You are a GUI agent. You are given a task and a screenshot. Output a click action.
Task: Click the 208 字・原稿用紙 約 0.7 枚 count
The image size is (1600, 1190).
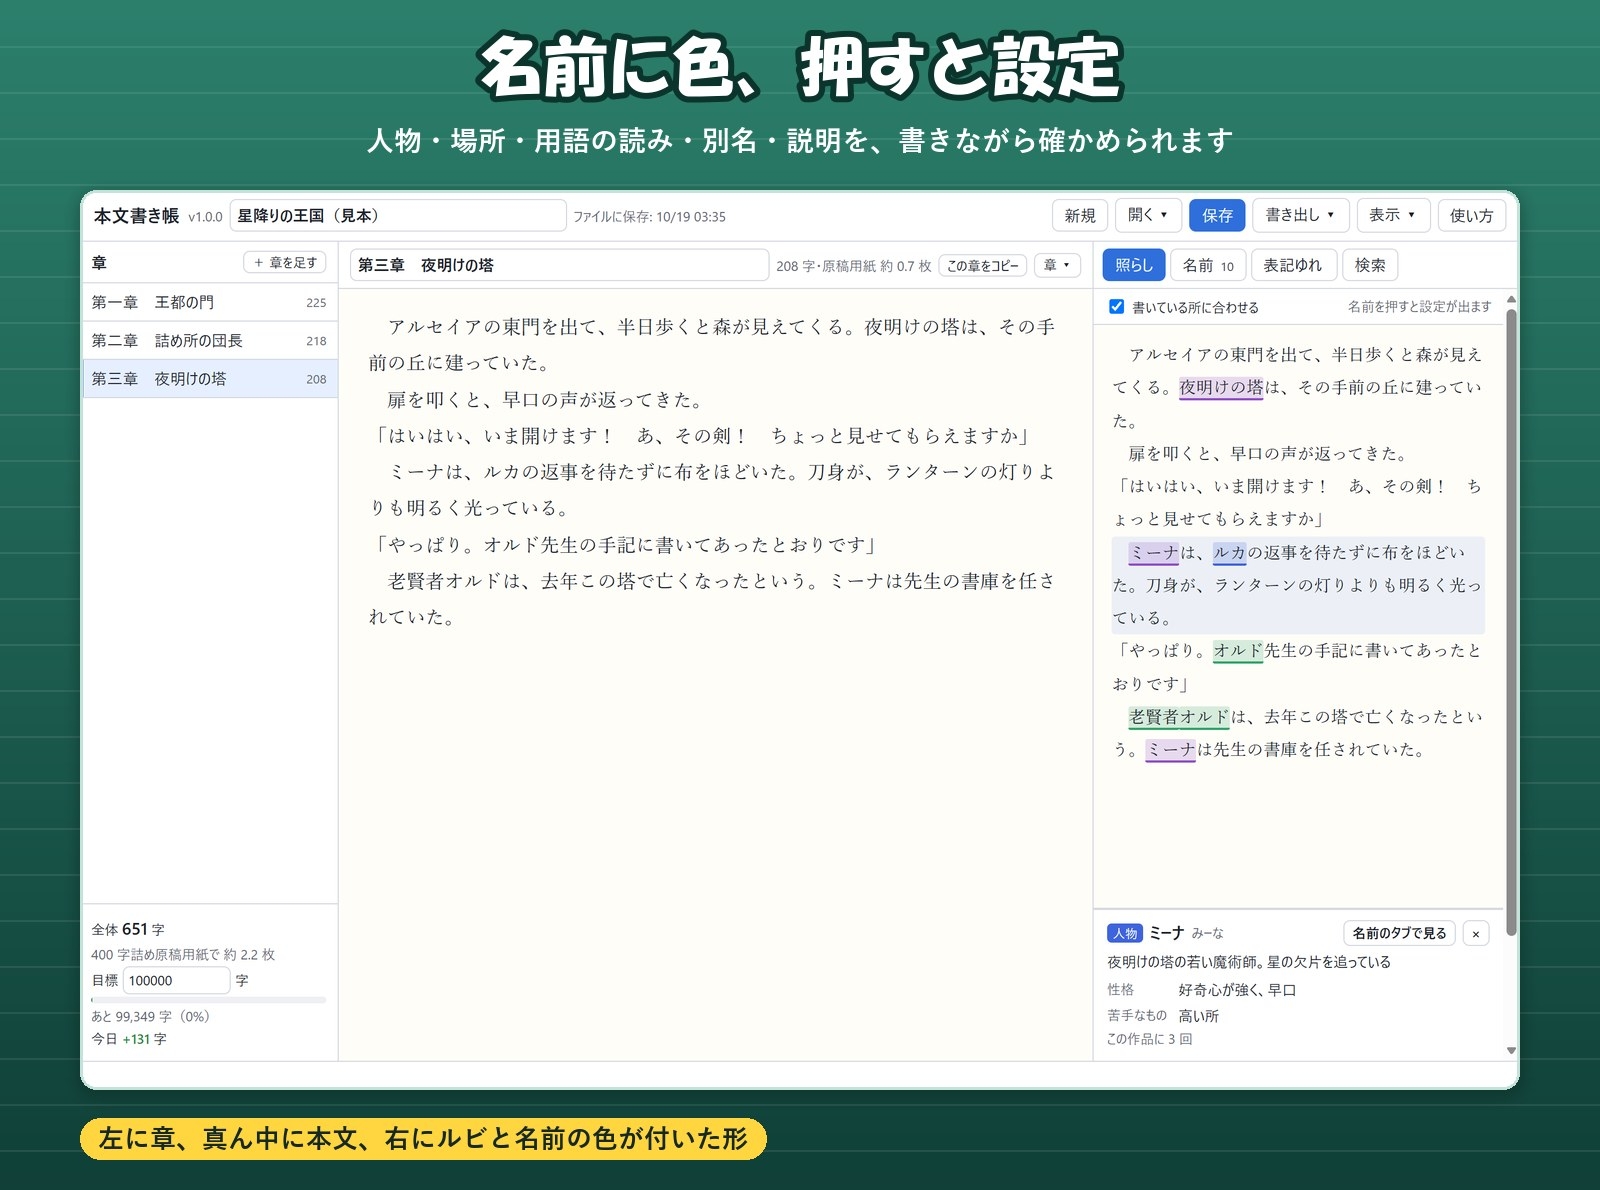click(x=853, y=266)
